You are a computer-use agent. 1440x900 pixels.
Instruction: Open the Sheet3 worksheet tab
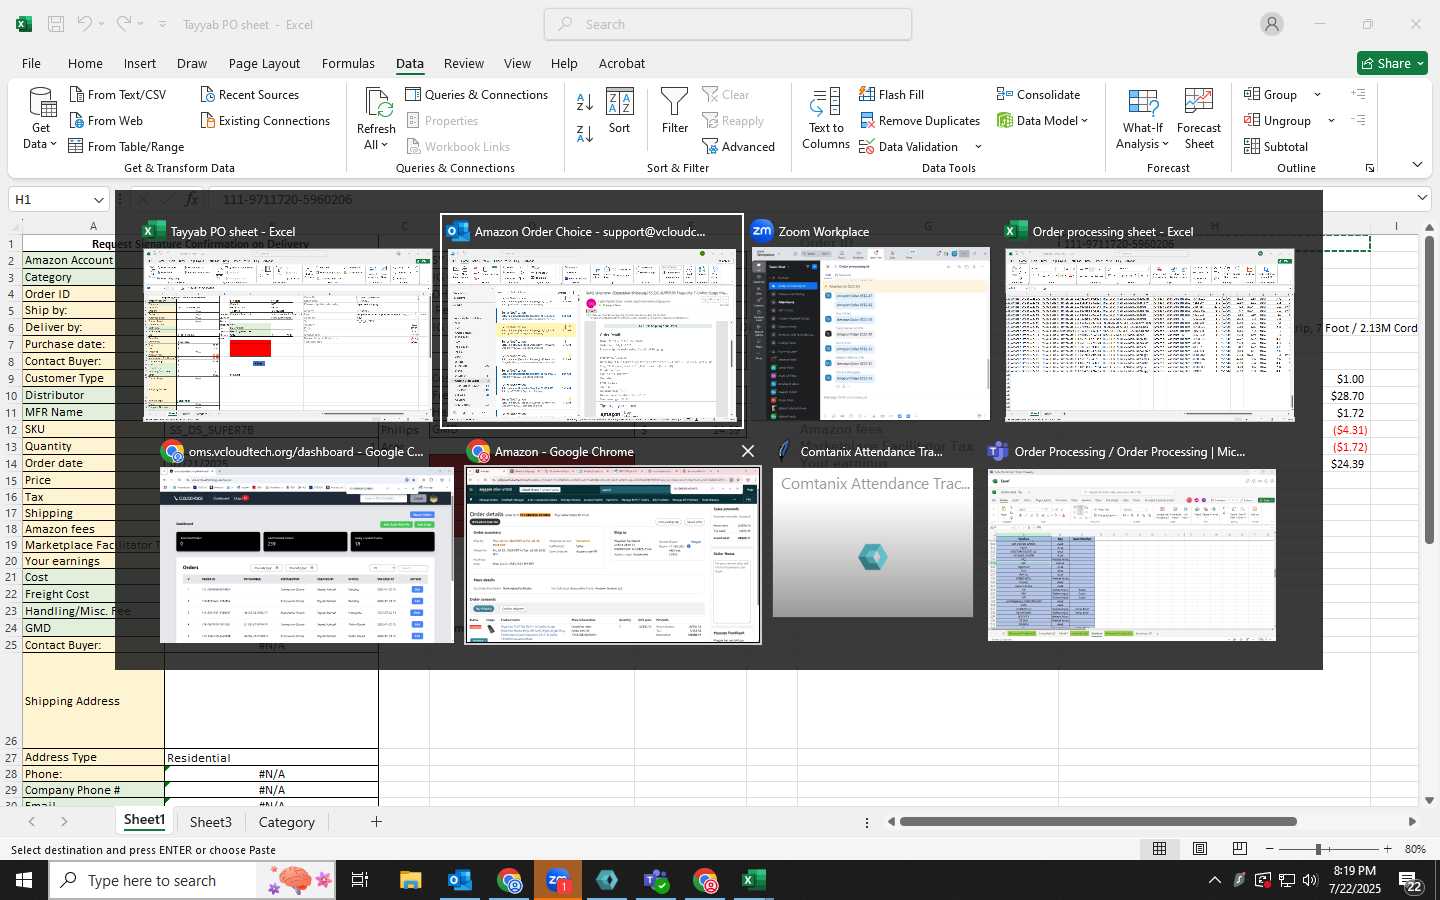click(x=211, y=822)
